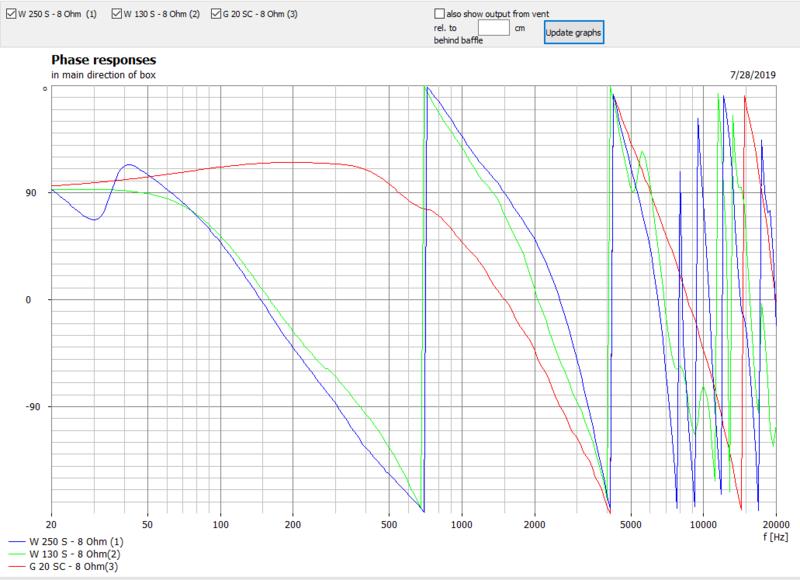The height and width of the screenshot is (580, 800).
Task: Toggle the W 130 S - 8 Ohm (2) checkbox
Action: coord(117,14)
